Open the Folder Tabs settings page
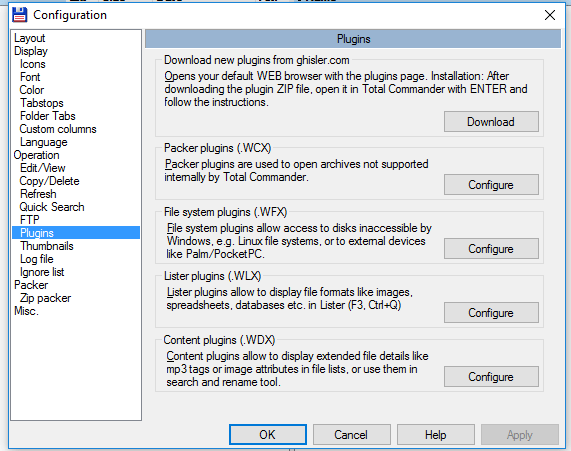 (x=48, y=116)
